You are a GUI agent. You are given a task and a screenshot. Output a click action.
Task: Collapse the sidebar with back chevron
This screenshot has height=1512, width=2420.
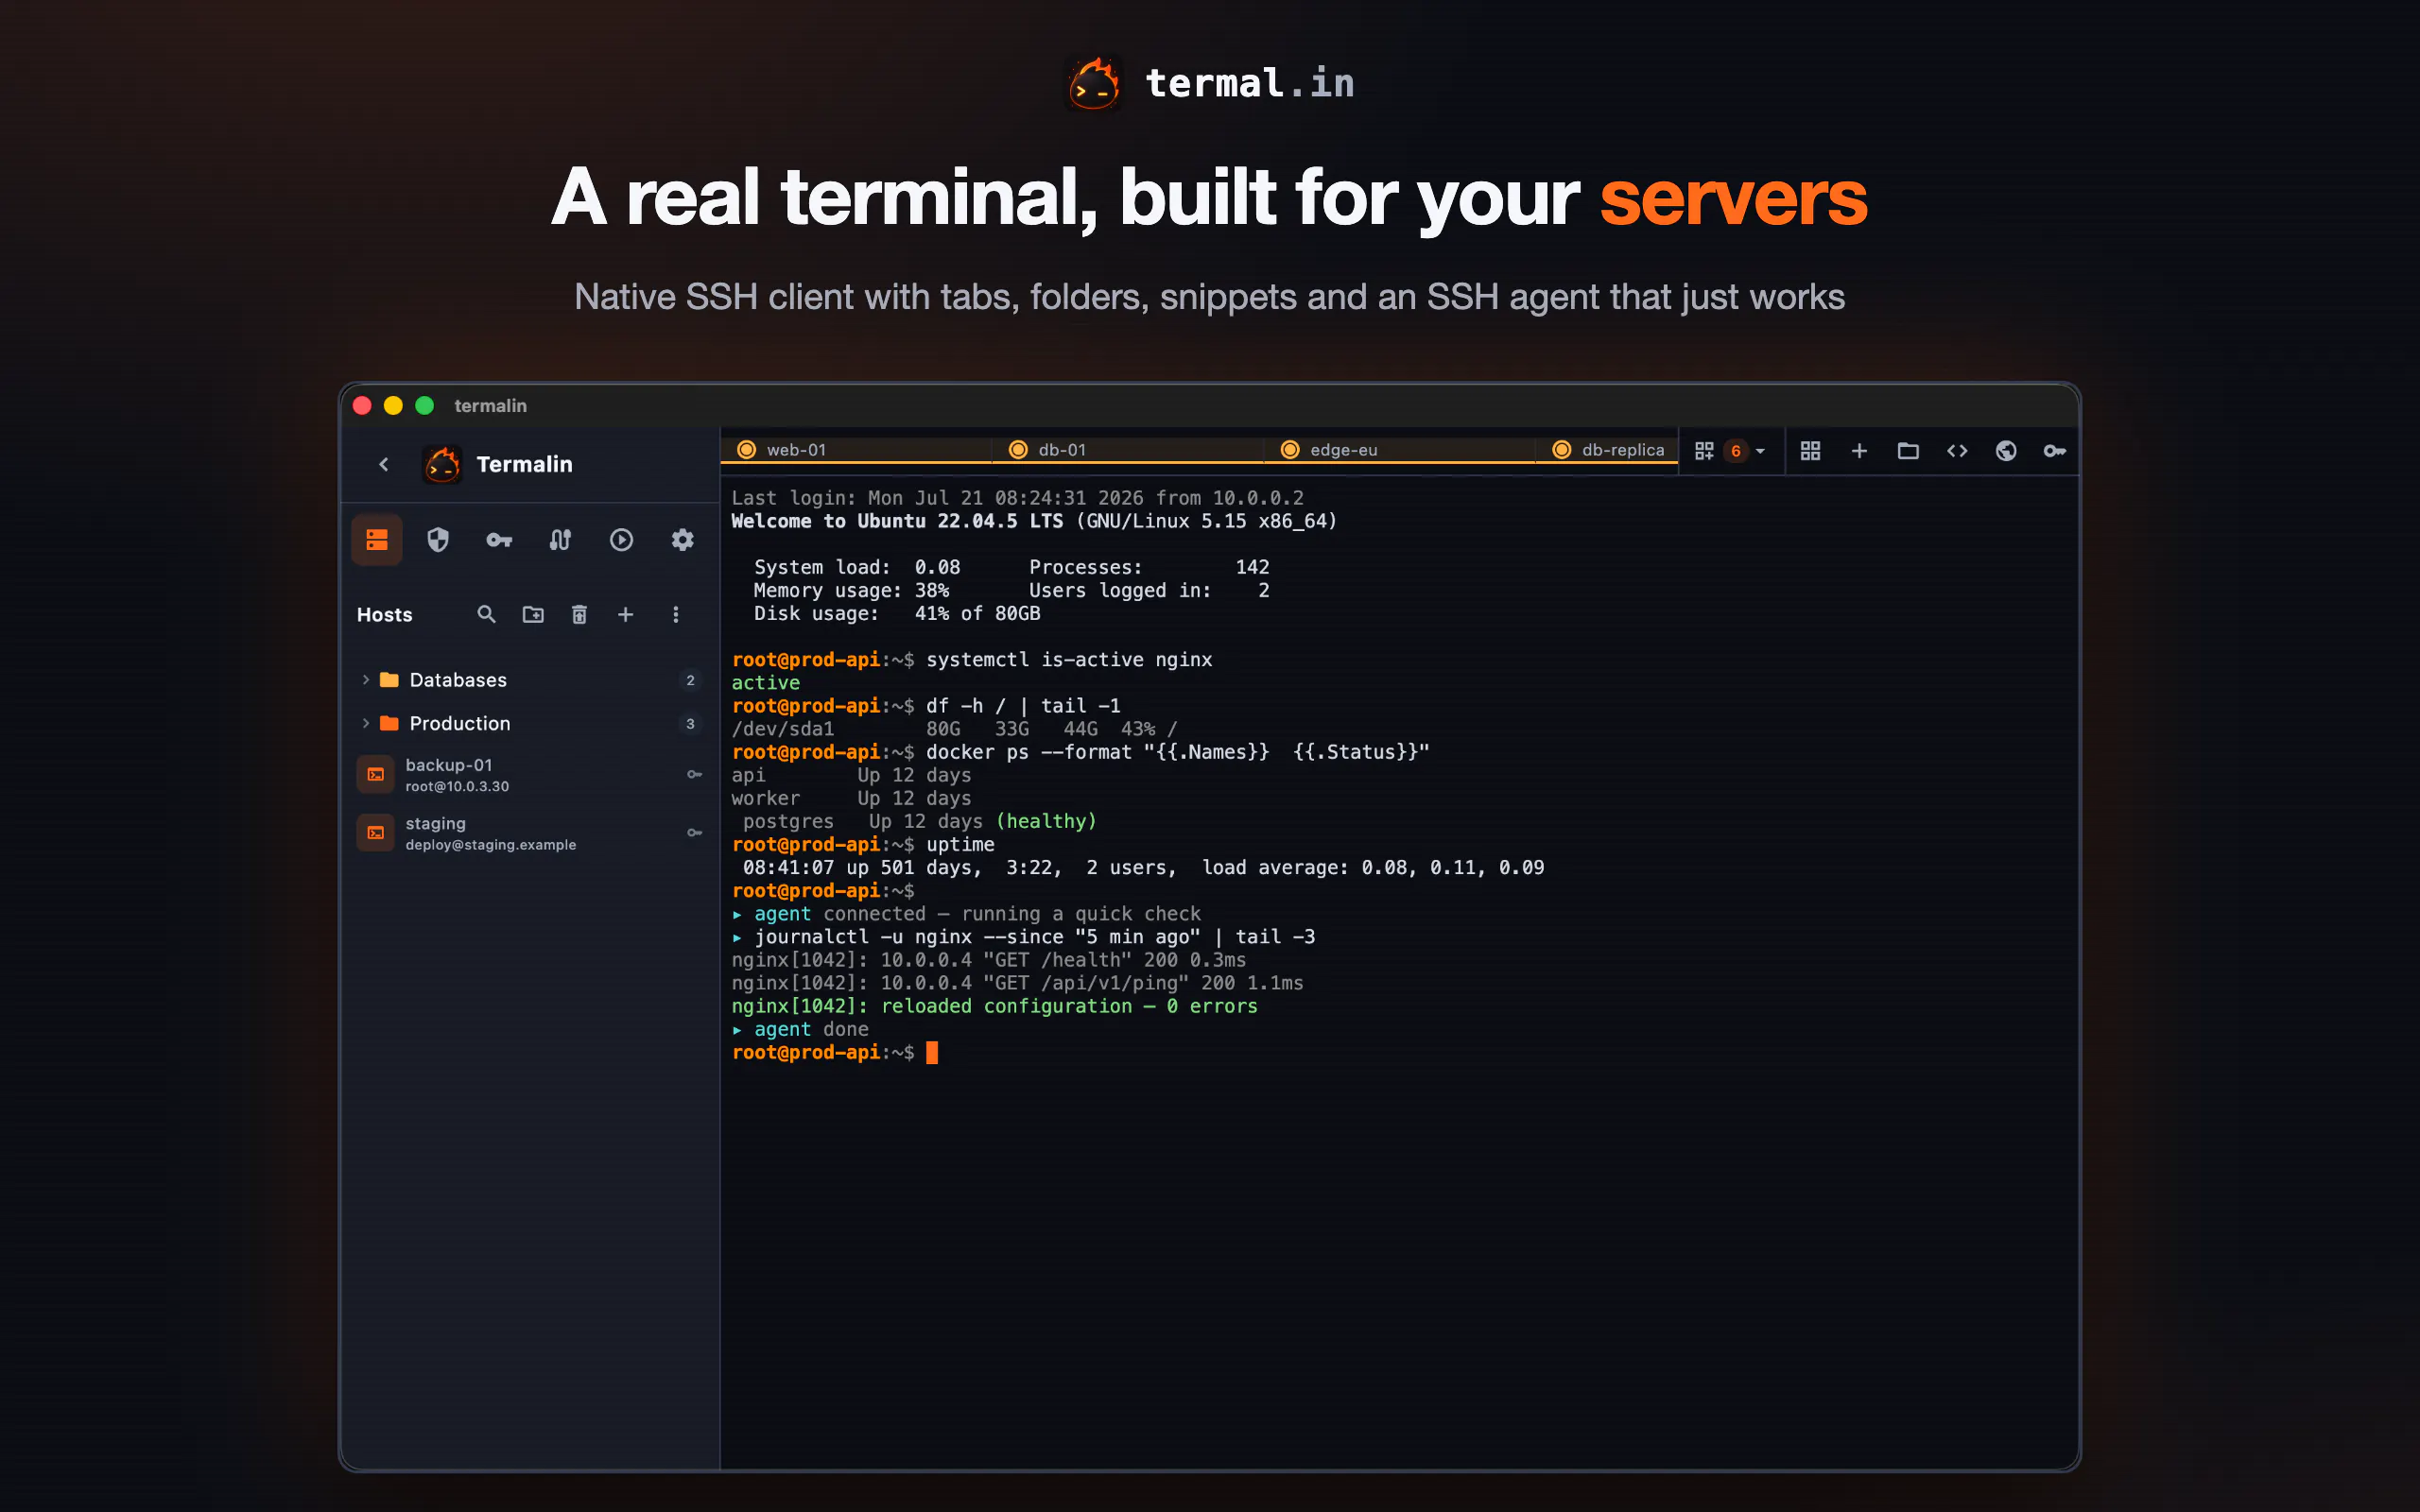383,464
